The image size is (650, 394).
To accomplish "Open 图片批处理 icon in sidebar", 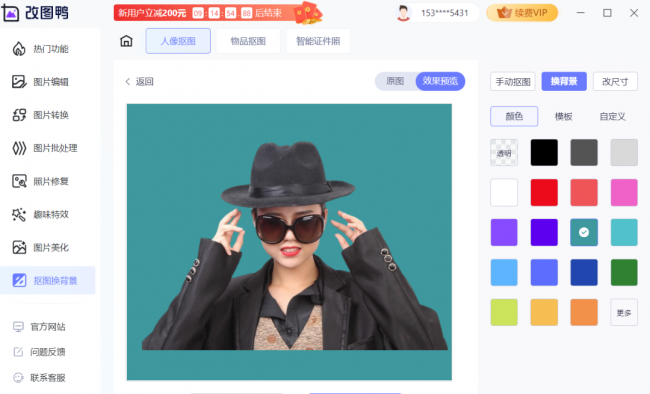I will coord(19,148).
